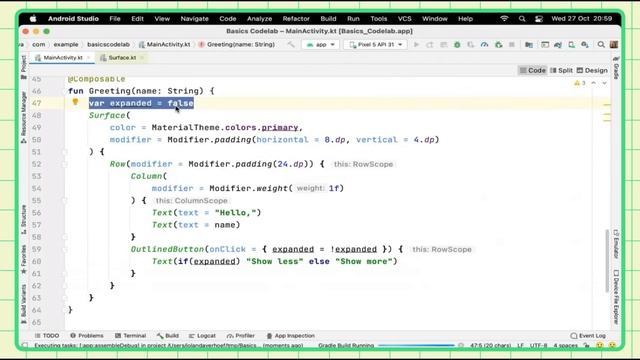Click the Search Everywhere magnifier in toolbar
The image size is (640, 360).
601,44
